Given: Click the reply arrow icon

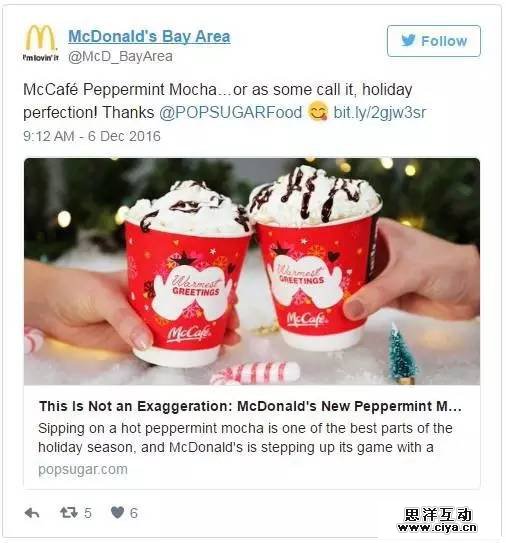Looking at the screenshot, I should pos(32,513).
